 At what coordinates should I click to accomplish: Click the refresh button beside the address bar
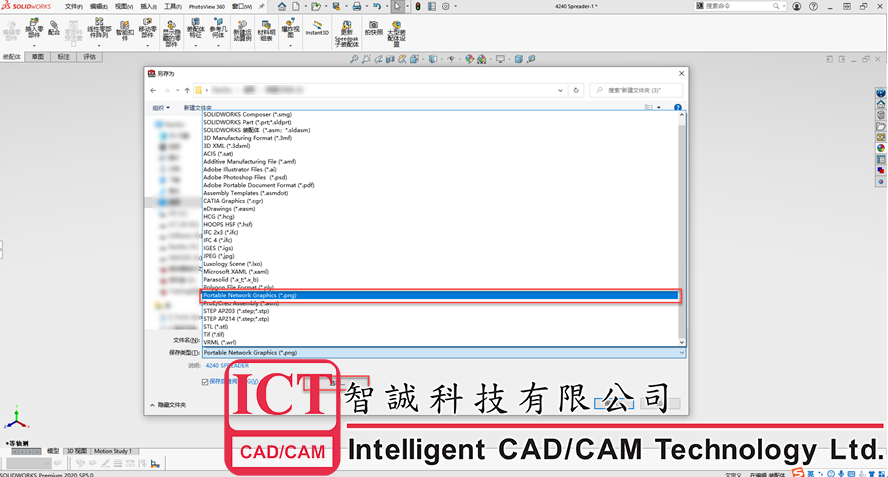tap(576, 90)
